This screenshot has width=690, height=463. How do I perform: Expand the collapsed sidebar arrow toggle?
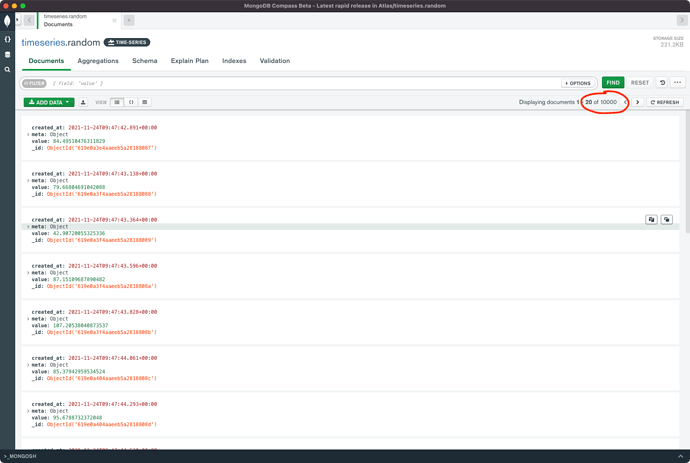[x=18, y=20]
